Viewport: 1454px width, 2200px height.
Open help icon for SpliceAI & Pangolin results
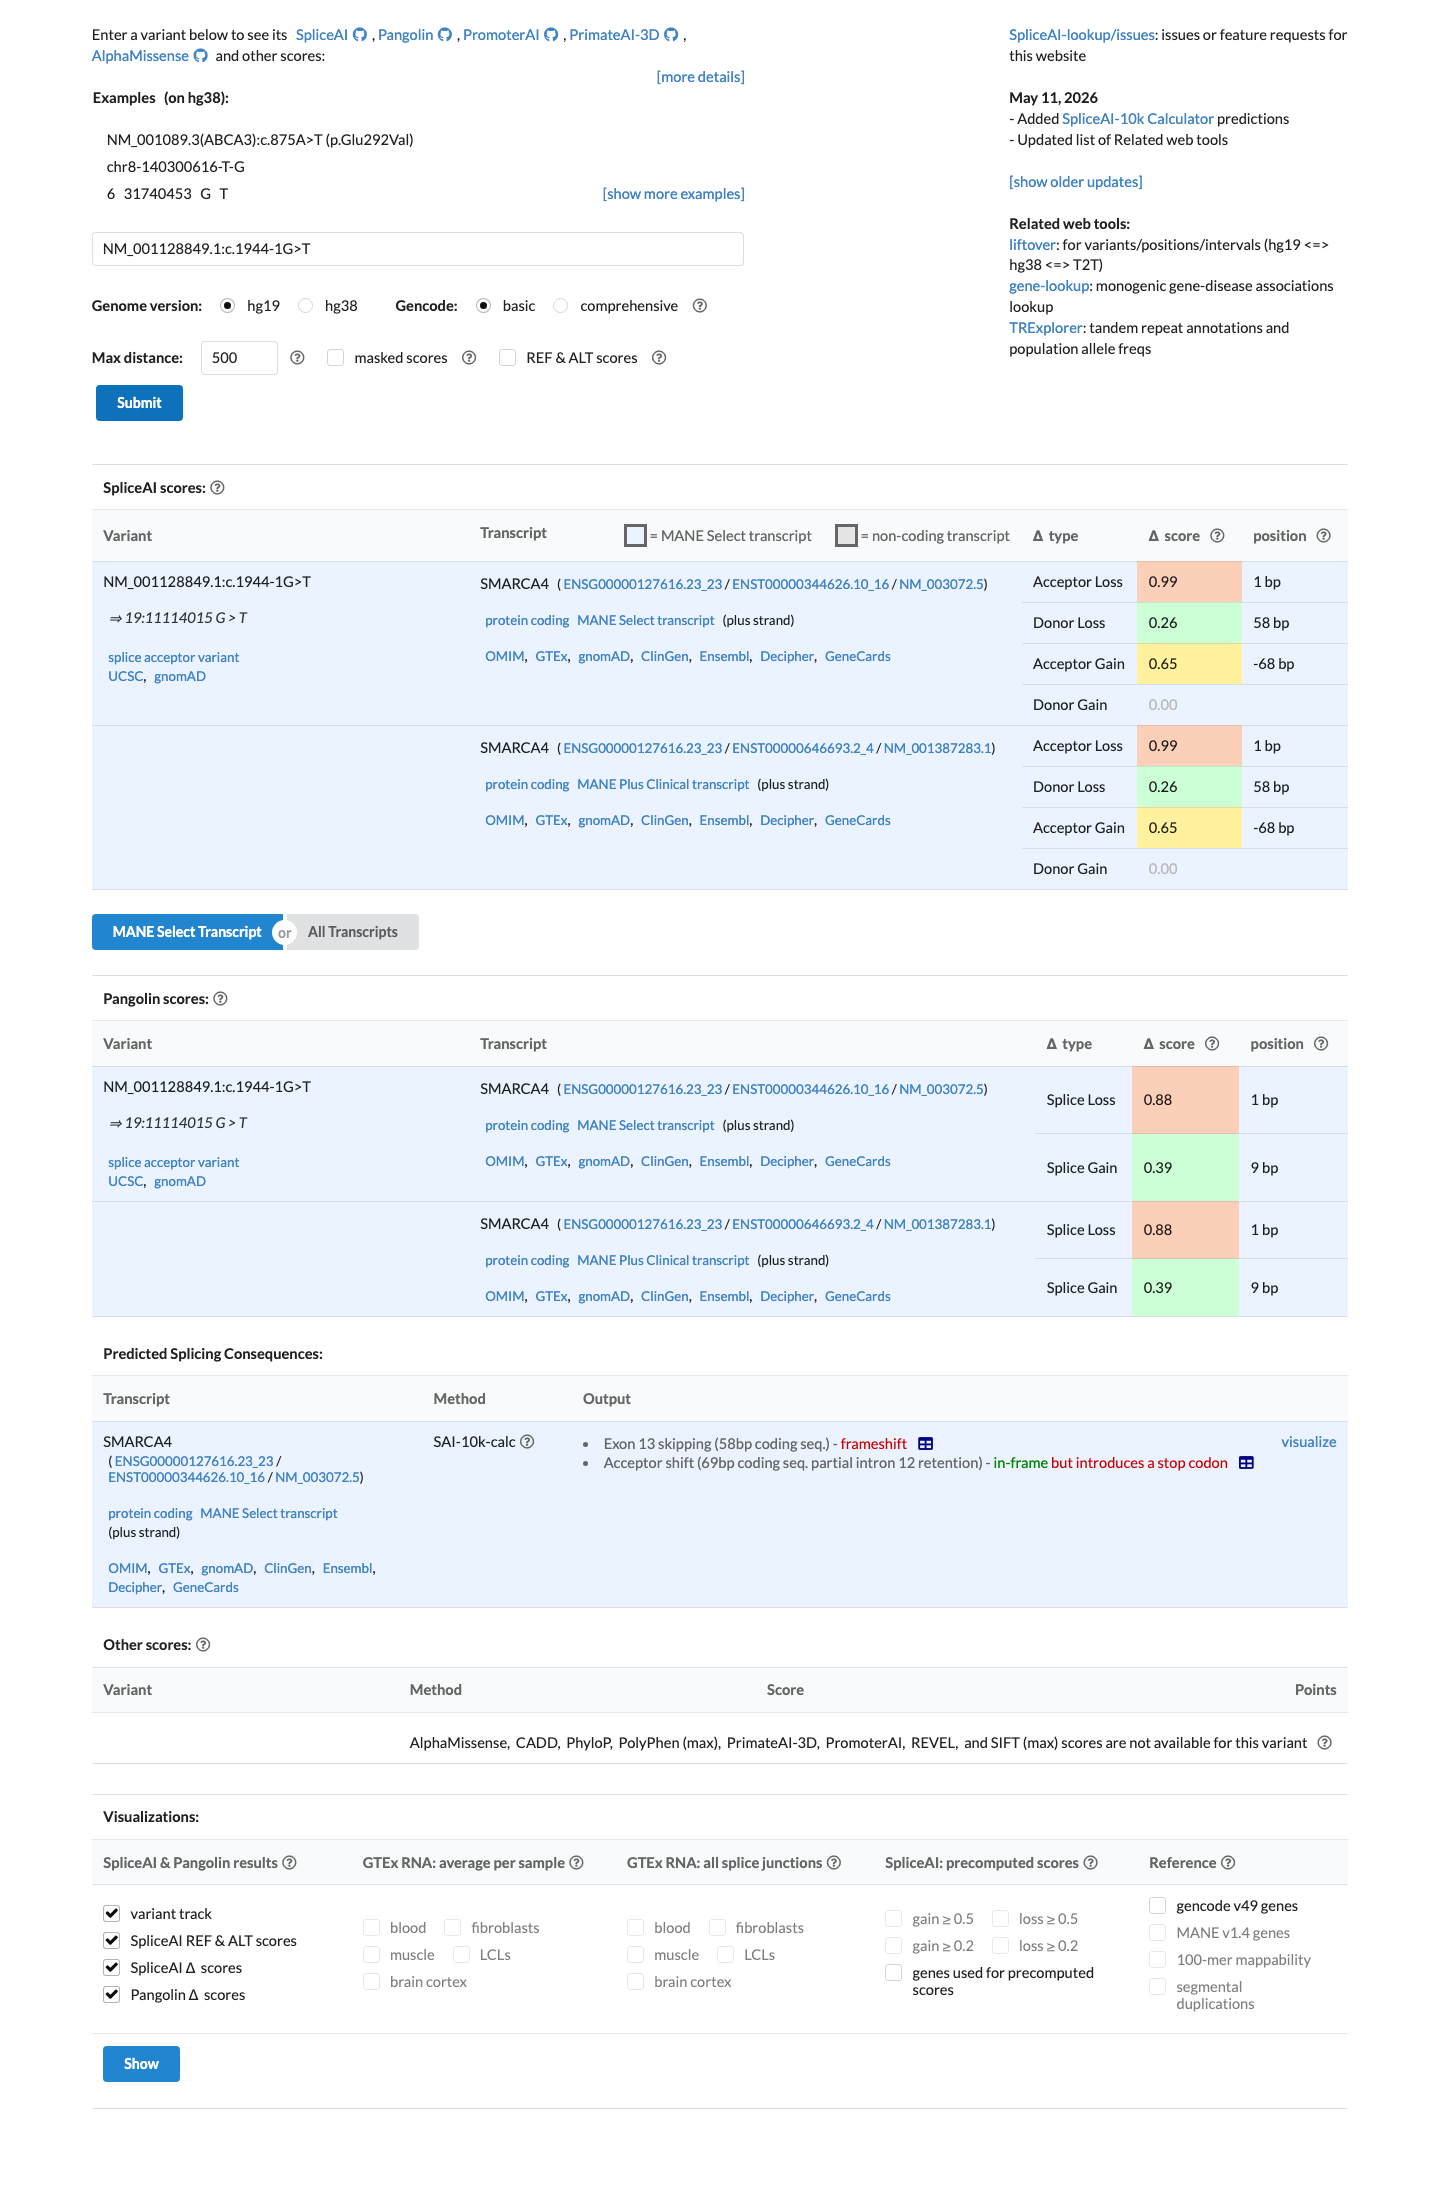click(x=290, y=1863)
